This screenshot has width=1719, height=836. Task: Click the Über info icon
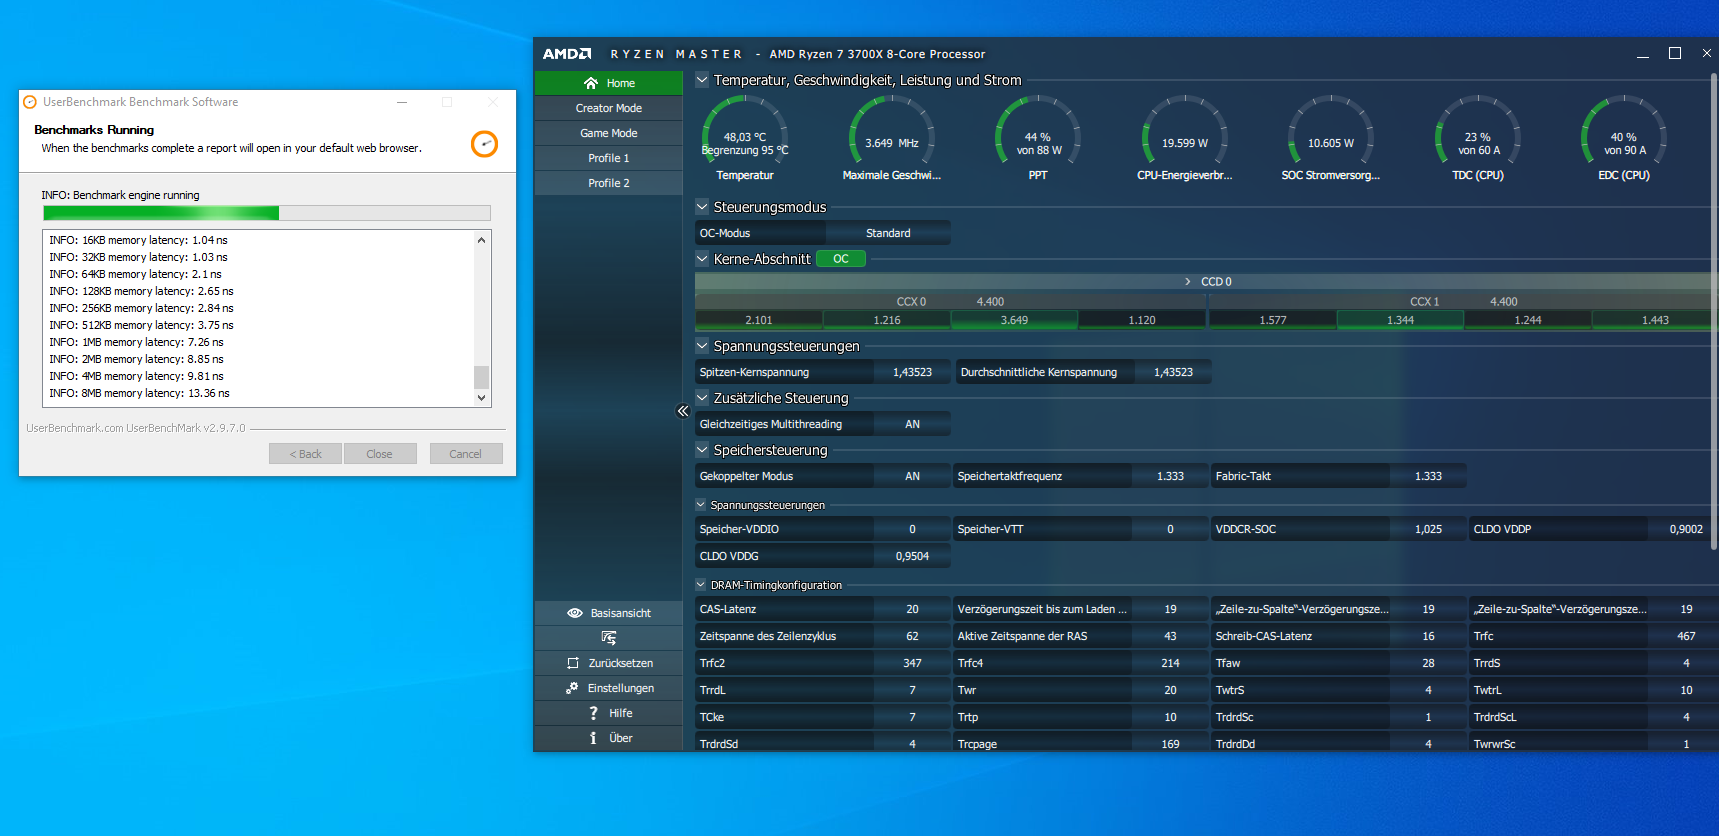(x=593, y=738)
